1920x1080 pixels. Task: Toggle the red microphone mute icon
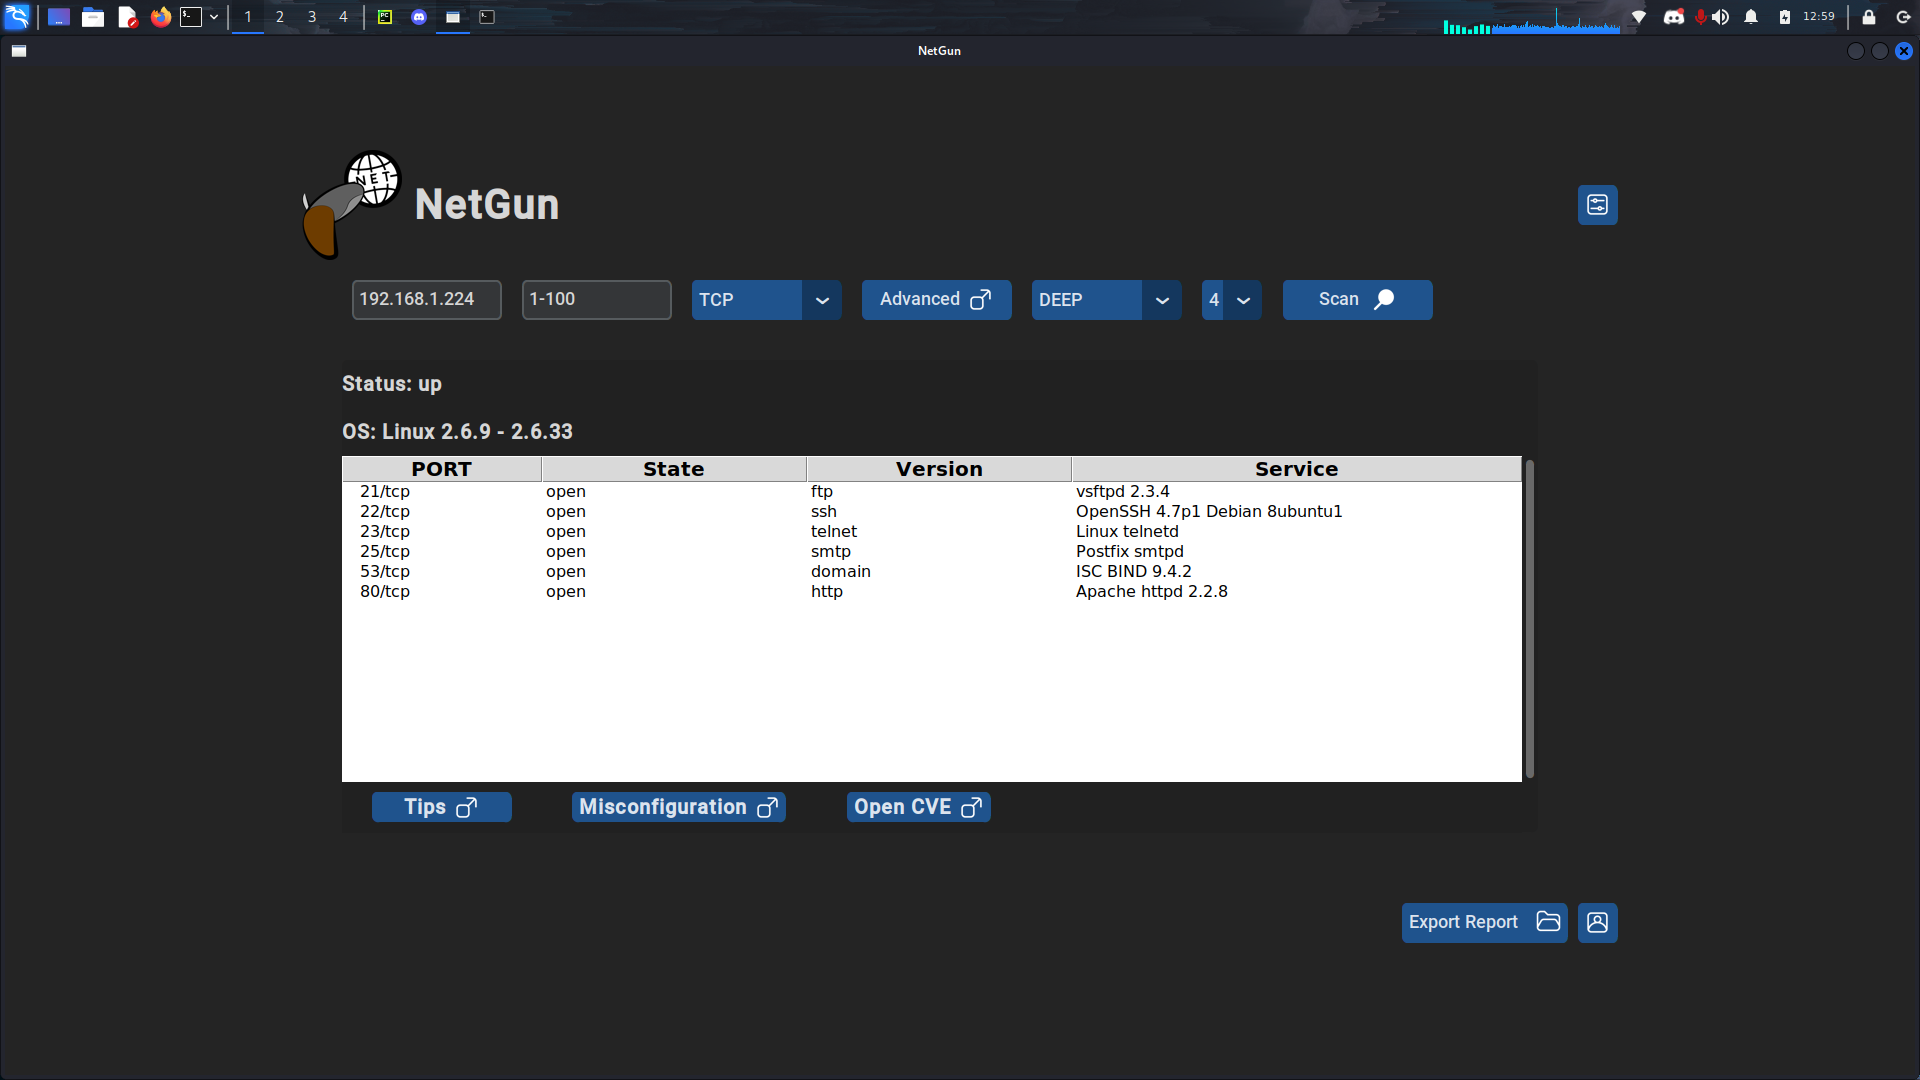point(1700,17)
